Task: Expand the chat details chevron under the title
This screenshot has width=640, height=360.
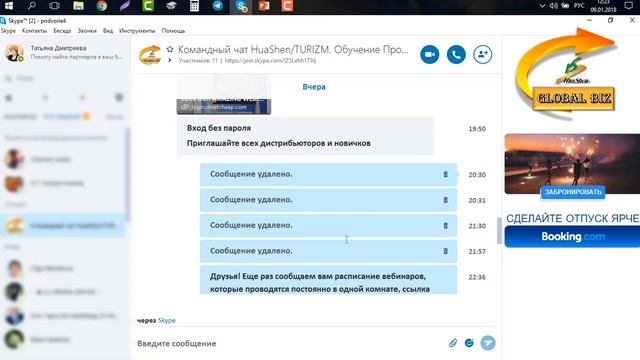Action: pyautogui.click(x=170, y=60)
